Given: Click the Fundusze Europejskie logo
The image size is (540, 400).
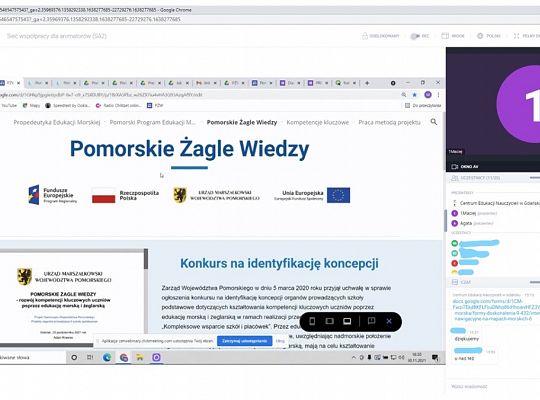Looking at the screenshot, I should (53, 195).
